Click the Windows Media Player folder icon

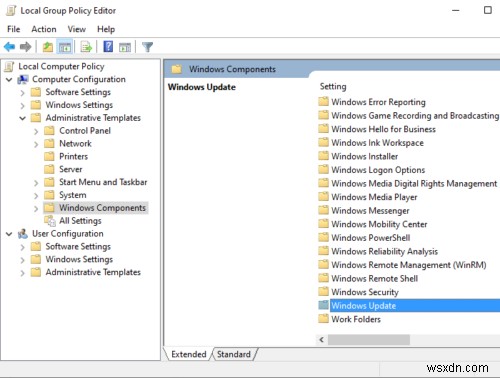(323, 196)
